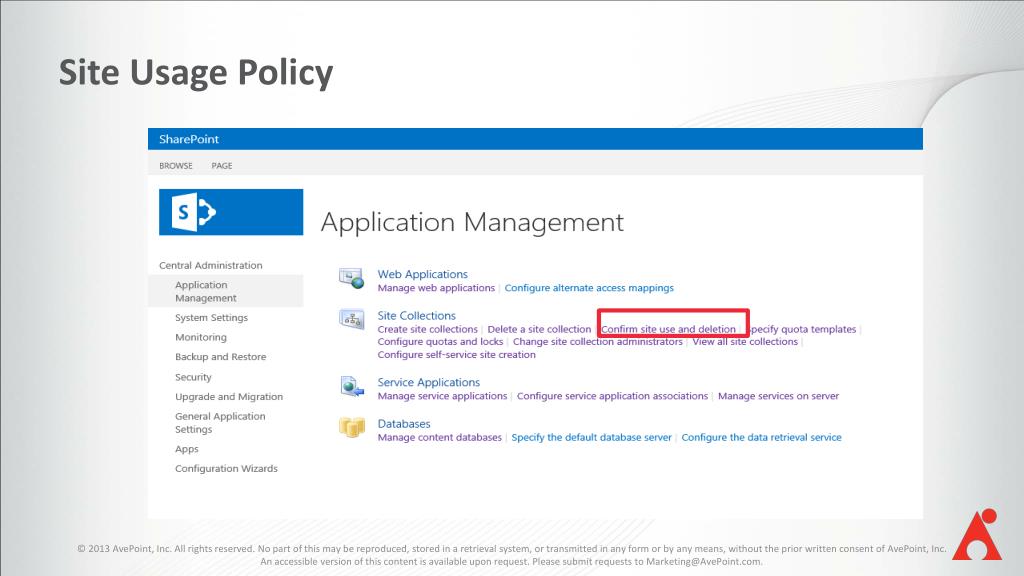Open Monitoring in the sidebar
1024x576 pixels.
[x=201, y=337]
